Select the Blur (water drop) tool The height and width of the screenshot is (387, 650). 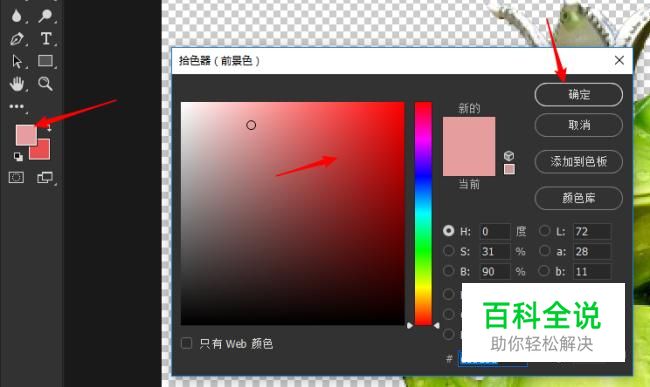point(16,16)
